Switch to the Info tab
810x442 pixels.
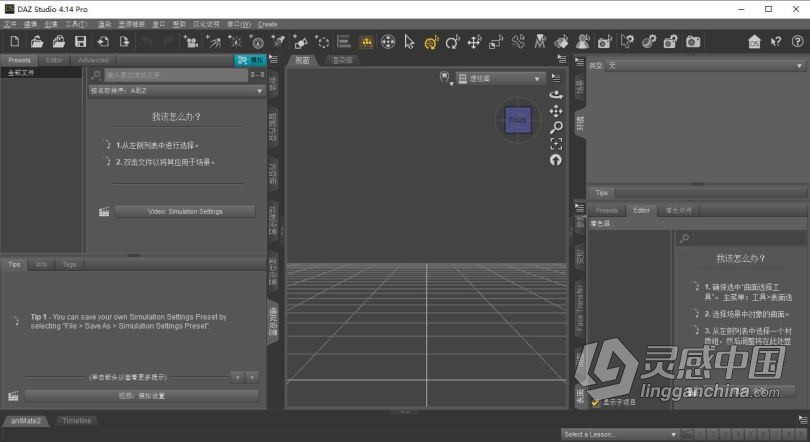41,264
